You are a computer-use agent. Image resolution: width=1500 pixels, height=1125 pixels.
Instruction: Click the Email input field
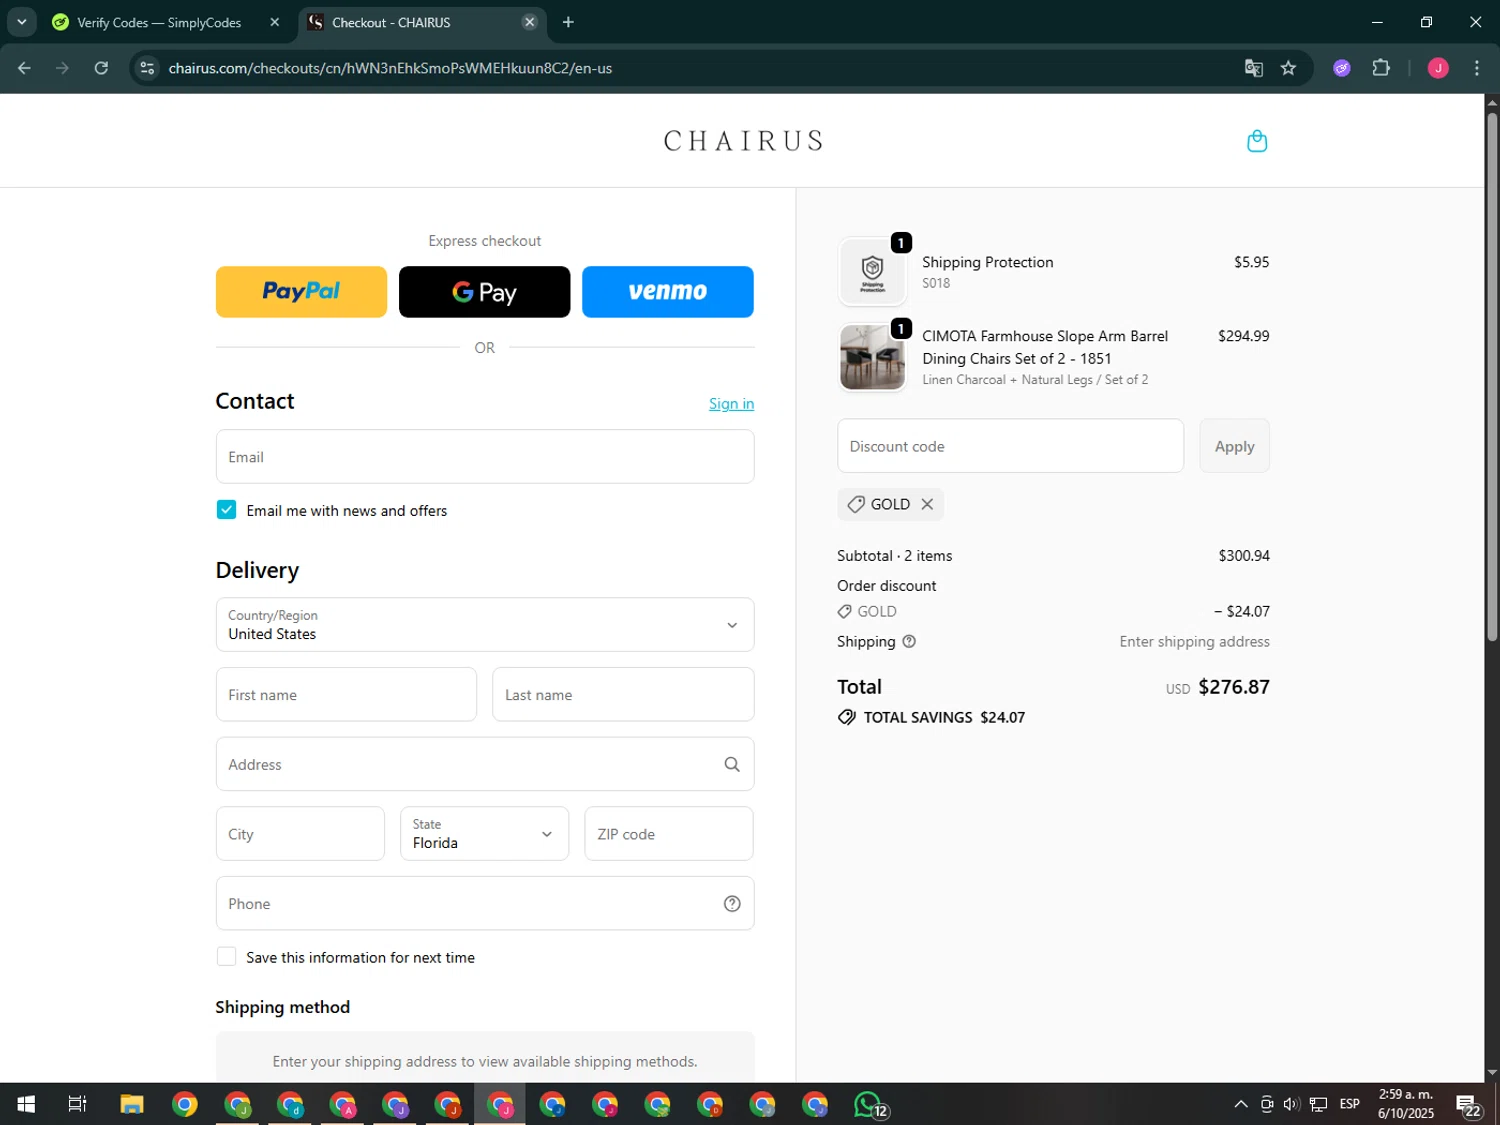pyautogui.click(x=485, y=457)
